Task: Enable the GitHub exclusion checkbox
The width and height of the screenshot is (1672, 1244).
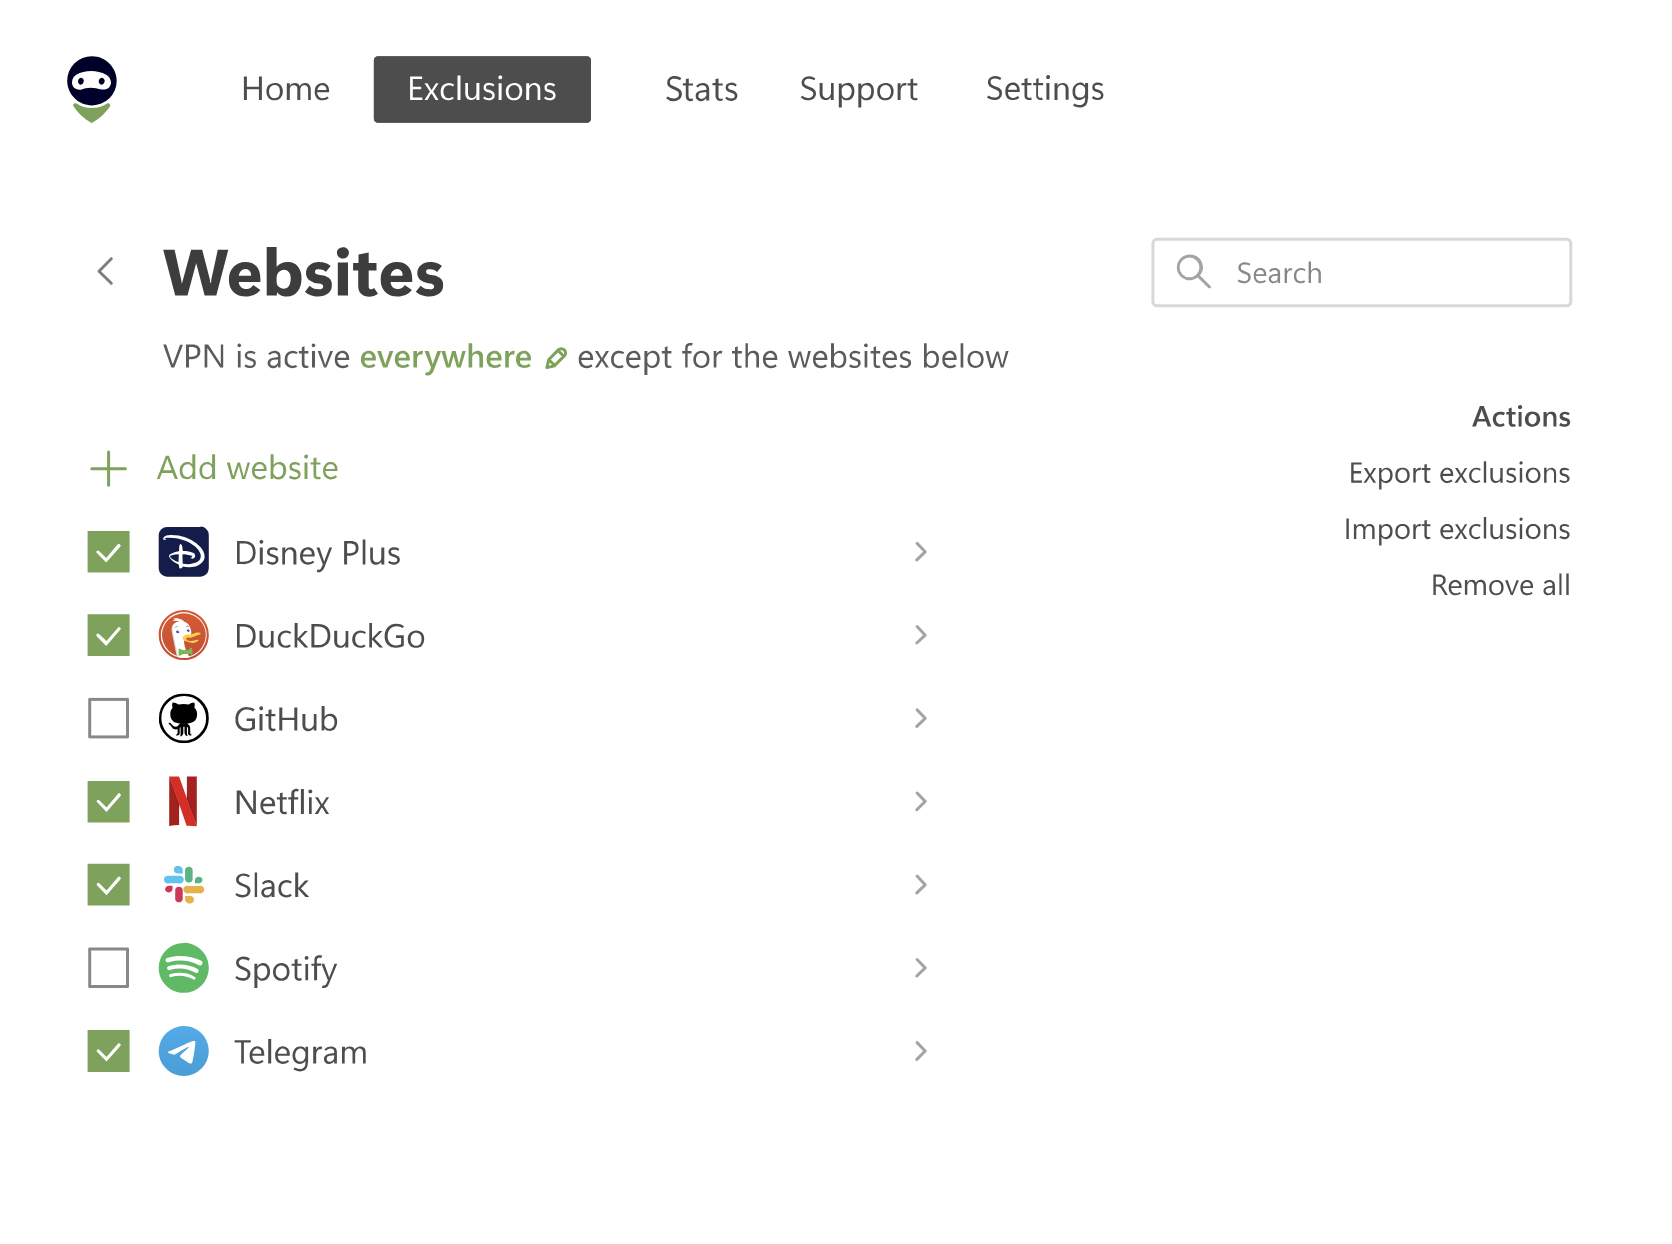Action: [108, 718]
